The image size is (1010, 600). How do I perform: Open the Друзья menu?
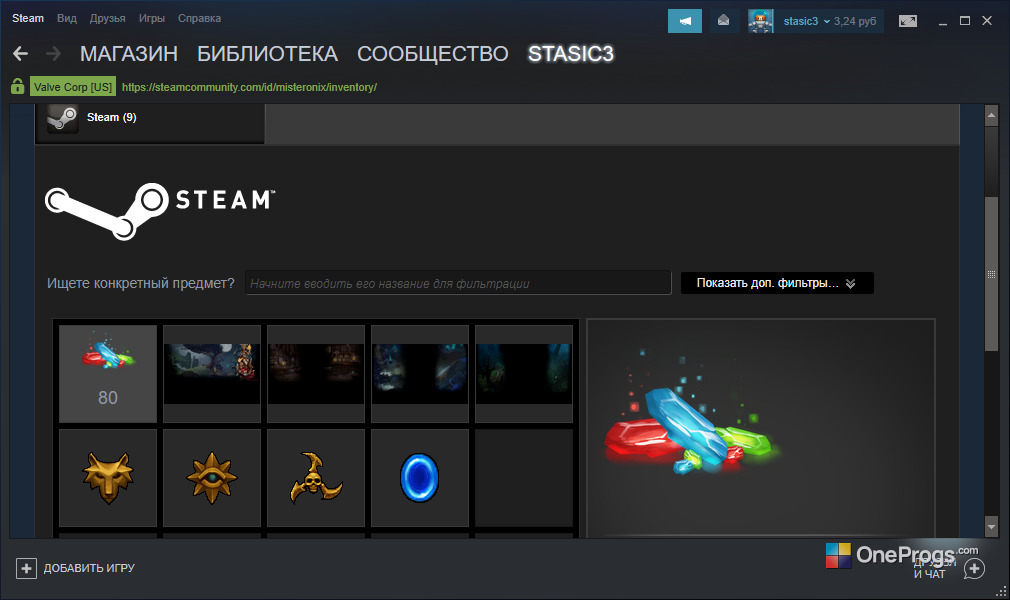[x=108, y=19]
